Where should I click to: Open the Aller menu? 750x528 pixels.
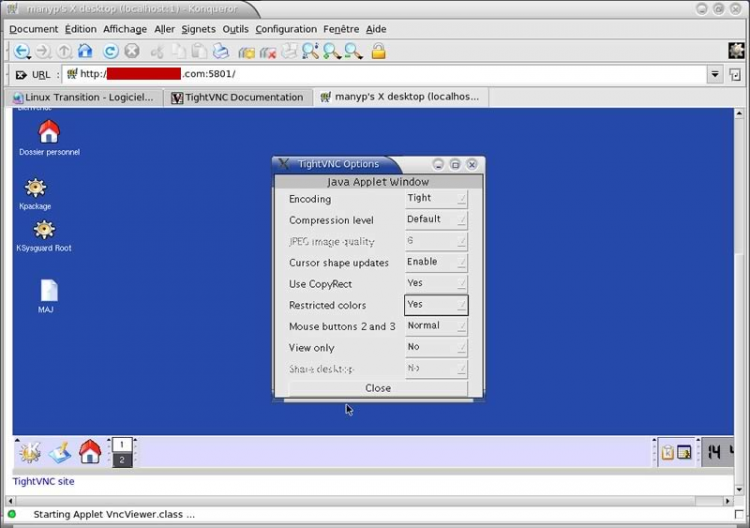coord(165,29)
